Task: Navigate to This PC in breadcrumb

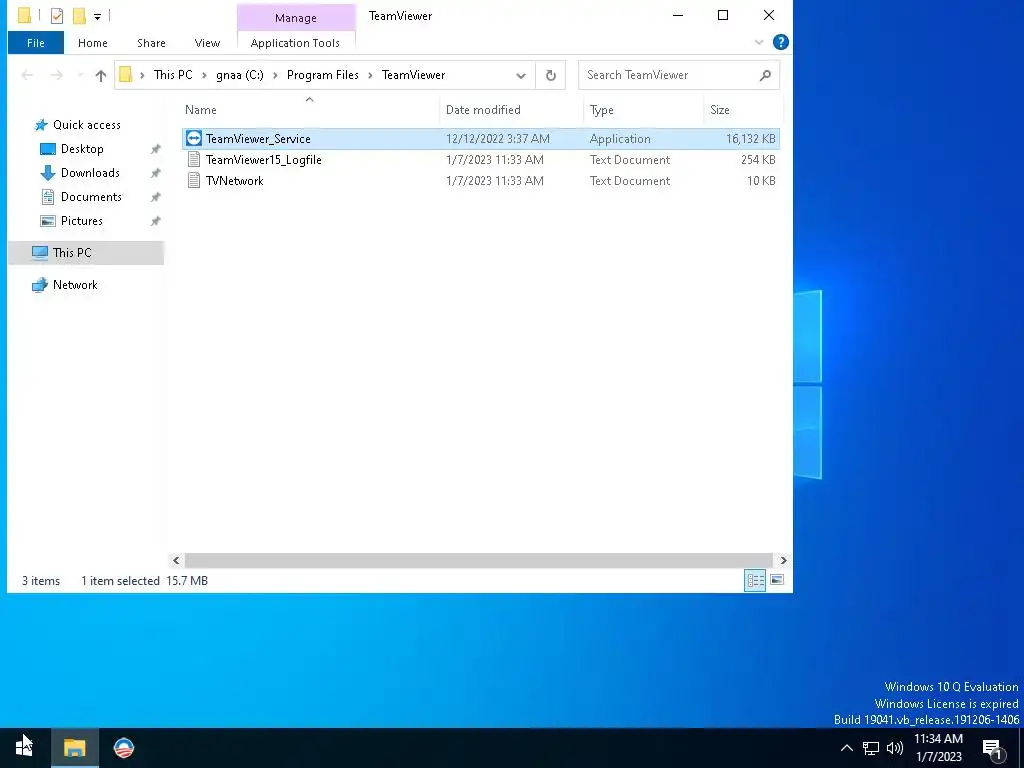Action: coord(173,75)
